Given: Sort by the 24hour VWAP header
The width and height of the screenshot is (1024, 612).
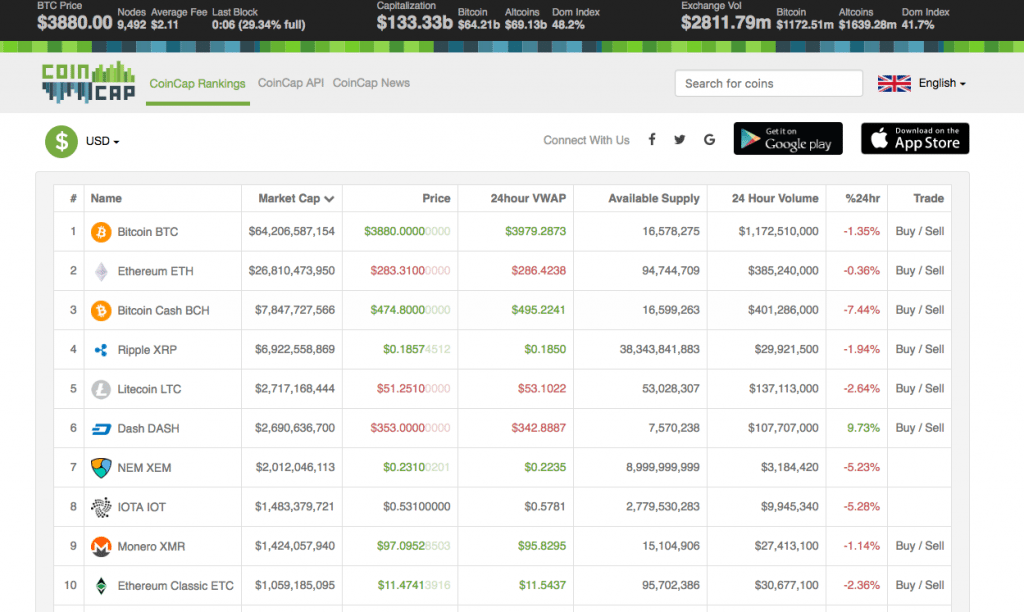Looking at the screenshot, I should pos(528,199).
